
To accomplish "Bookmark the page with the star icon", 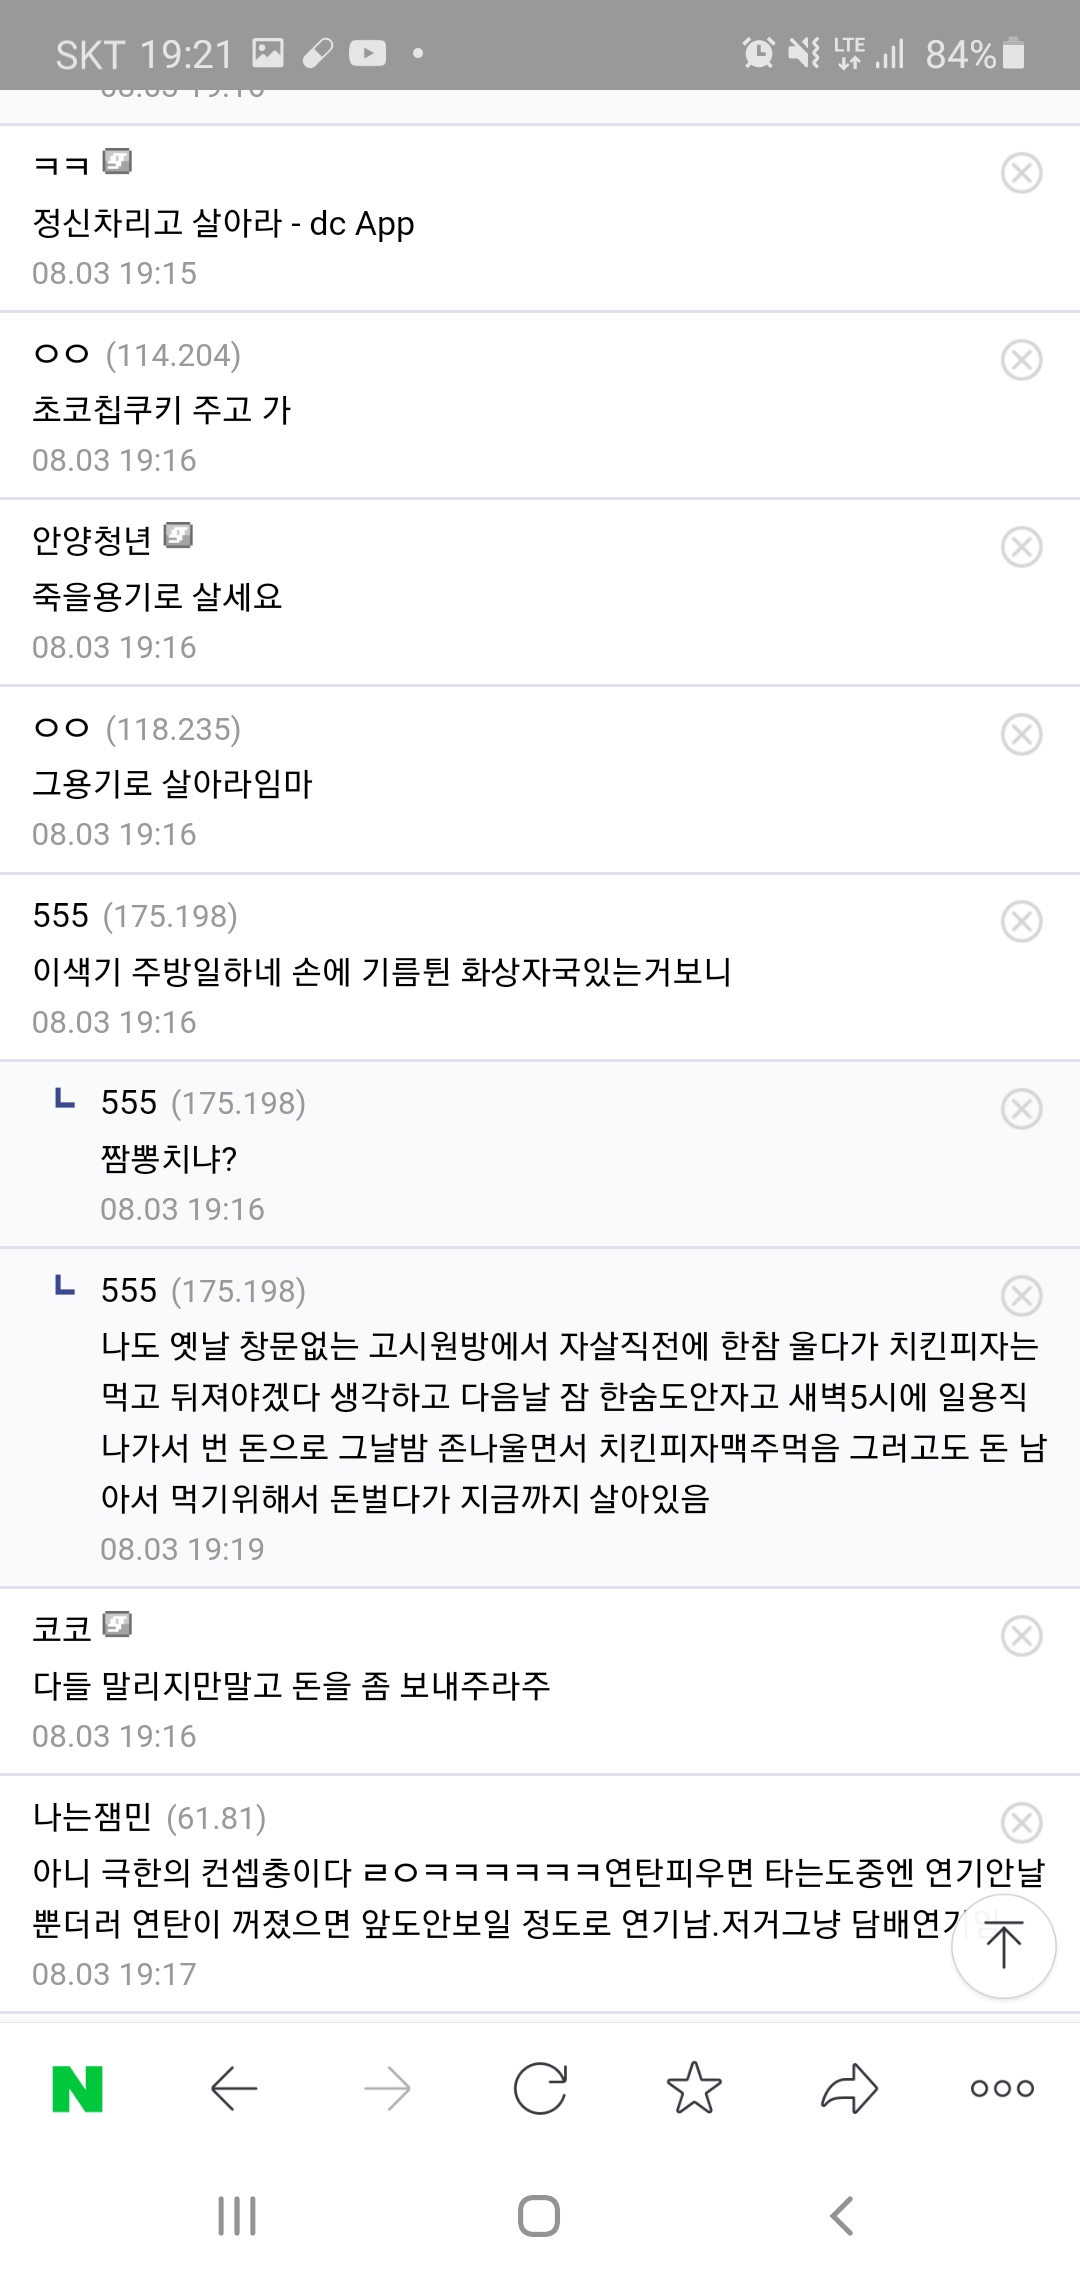I will click(x=694, y=2088).
